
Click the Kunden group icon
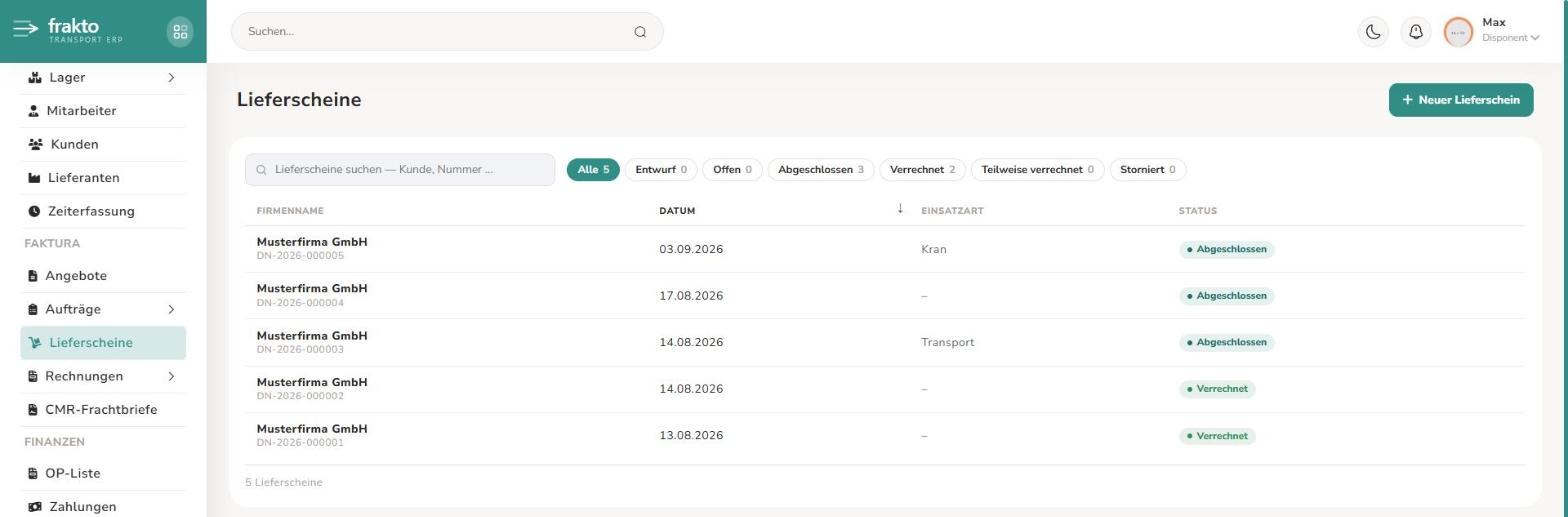(x=36, y=144)
